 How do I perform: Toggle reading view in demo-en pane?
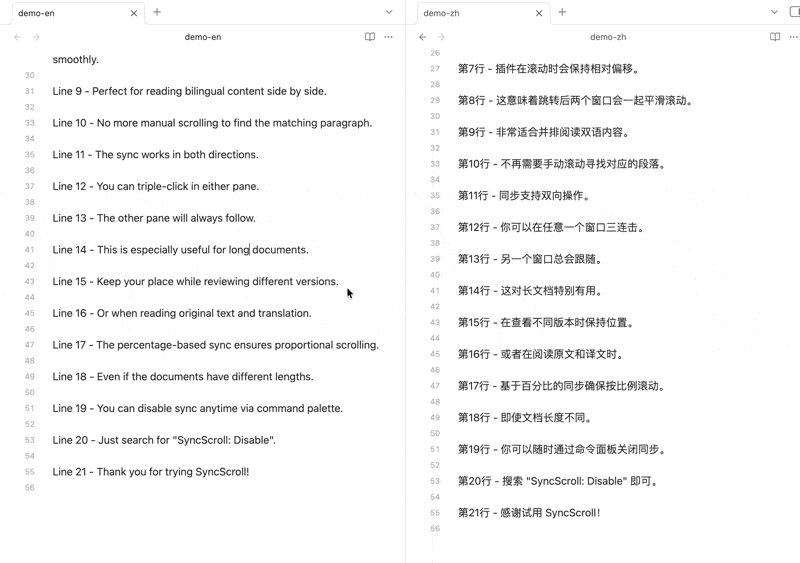point(370,37)
